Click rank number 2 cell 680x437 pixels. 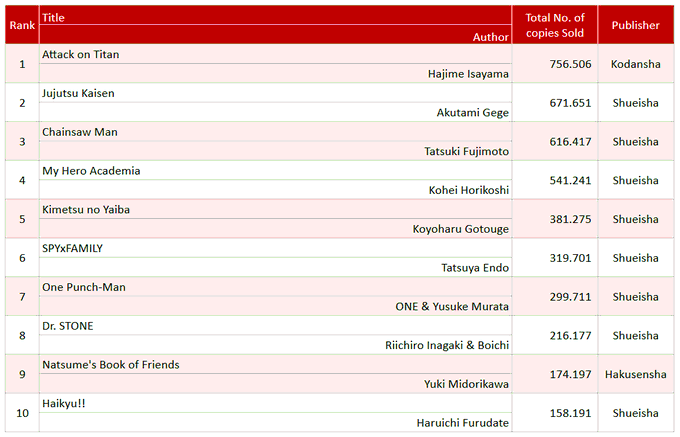point(22,102)
